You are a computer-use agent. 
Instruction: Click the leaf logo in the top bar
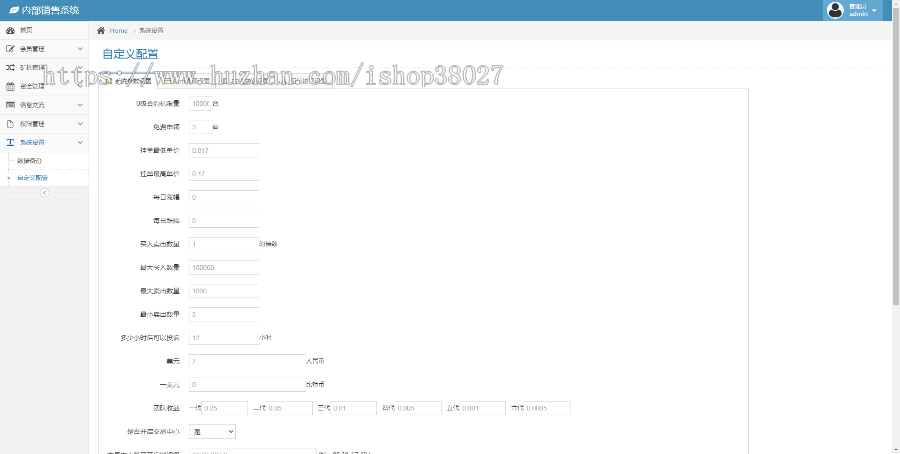click(14, 10)
